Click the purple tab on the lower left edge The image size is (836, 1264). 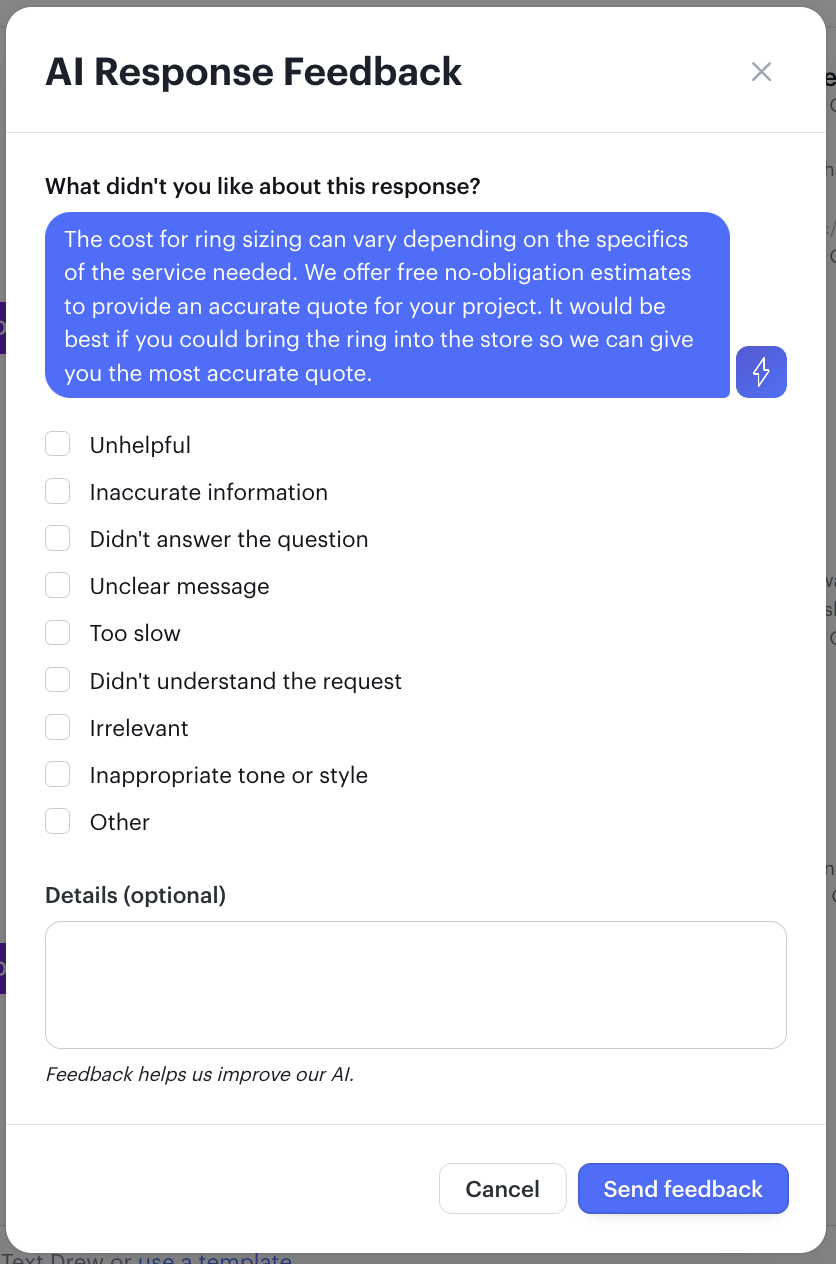coord(4,968)
